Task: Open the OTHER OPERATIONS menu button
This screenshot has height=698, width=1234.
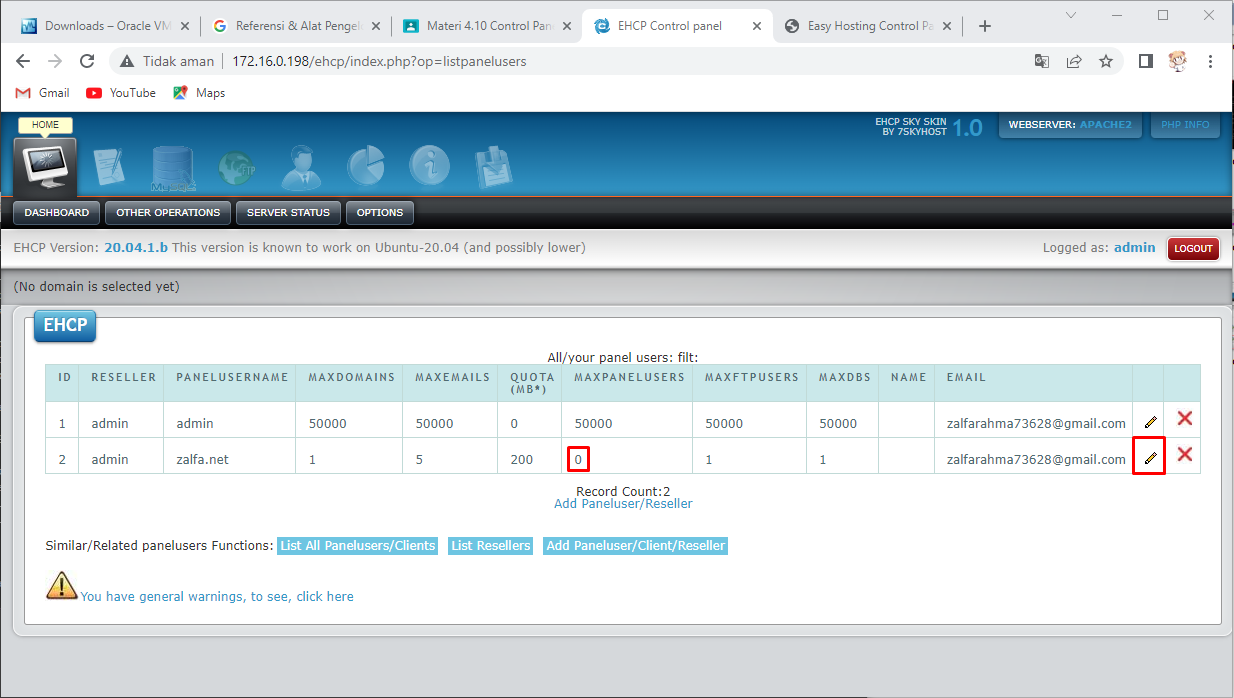Action: tap(168, 212)
